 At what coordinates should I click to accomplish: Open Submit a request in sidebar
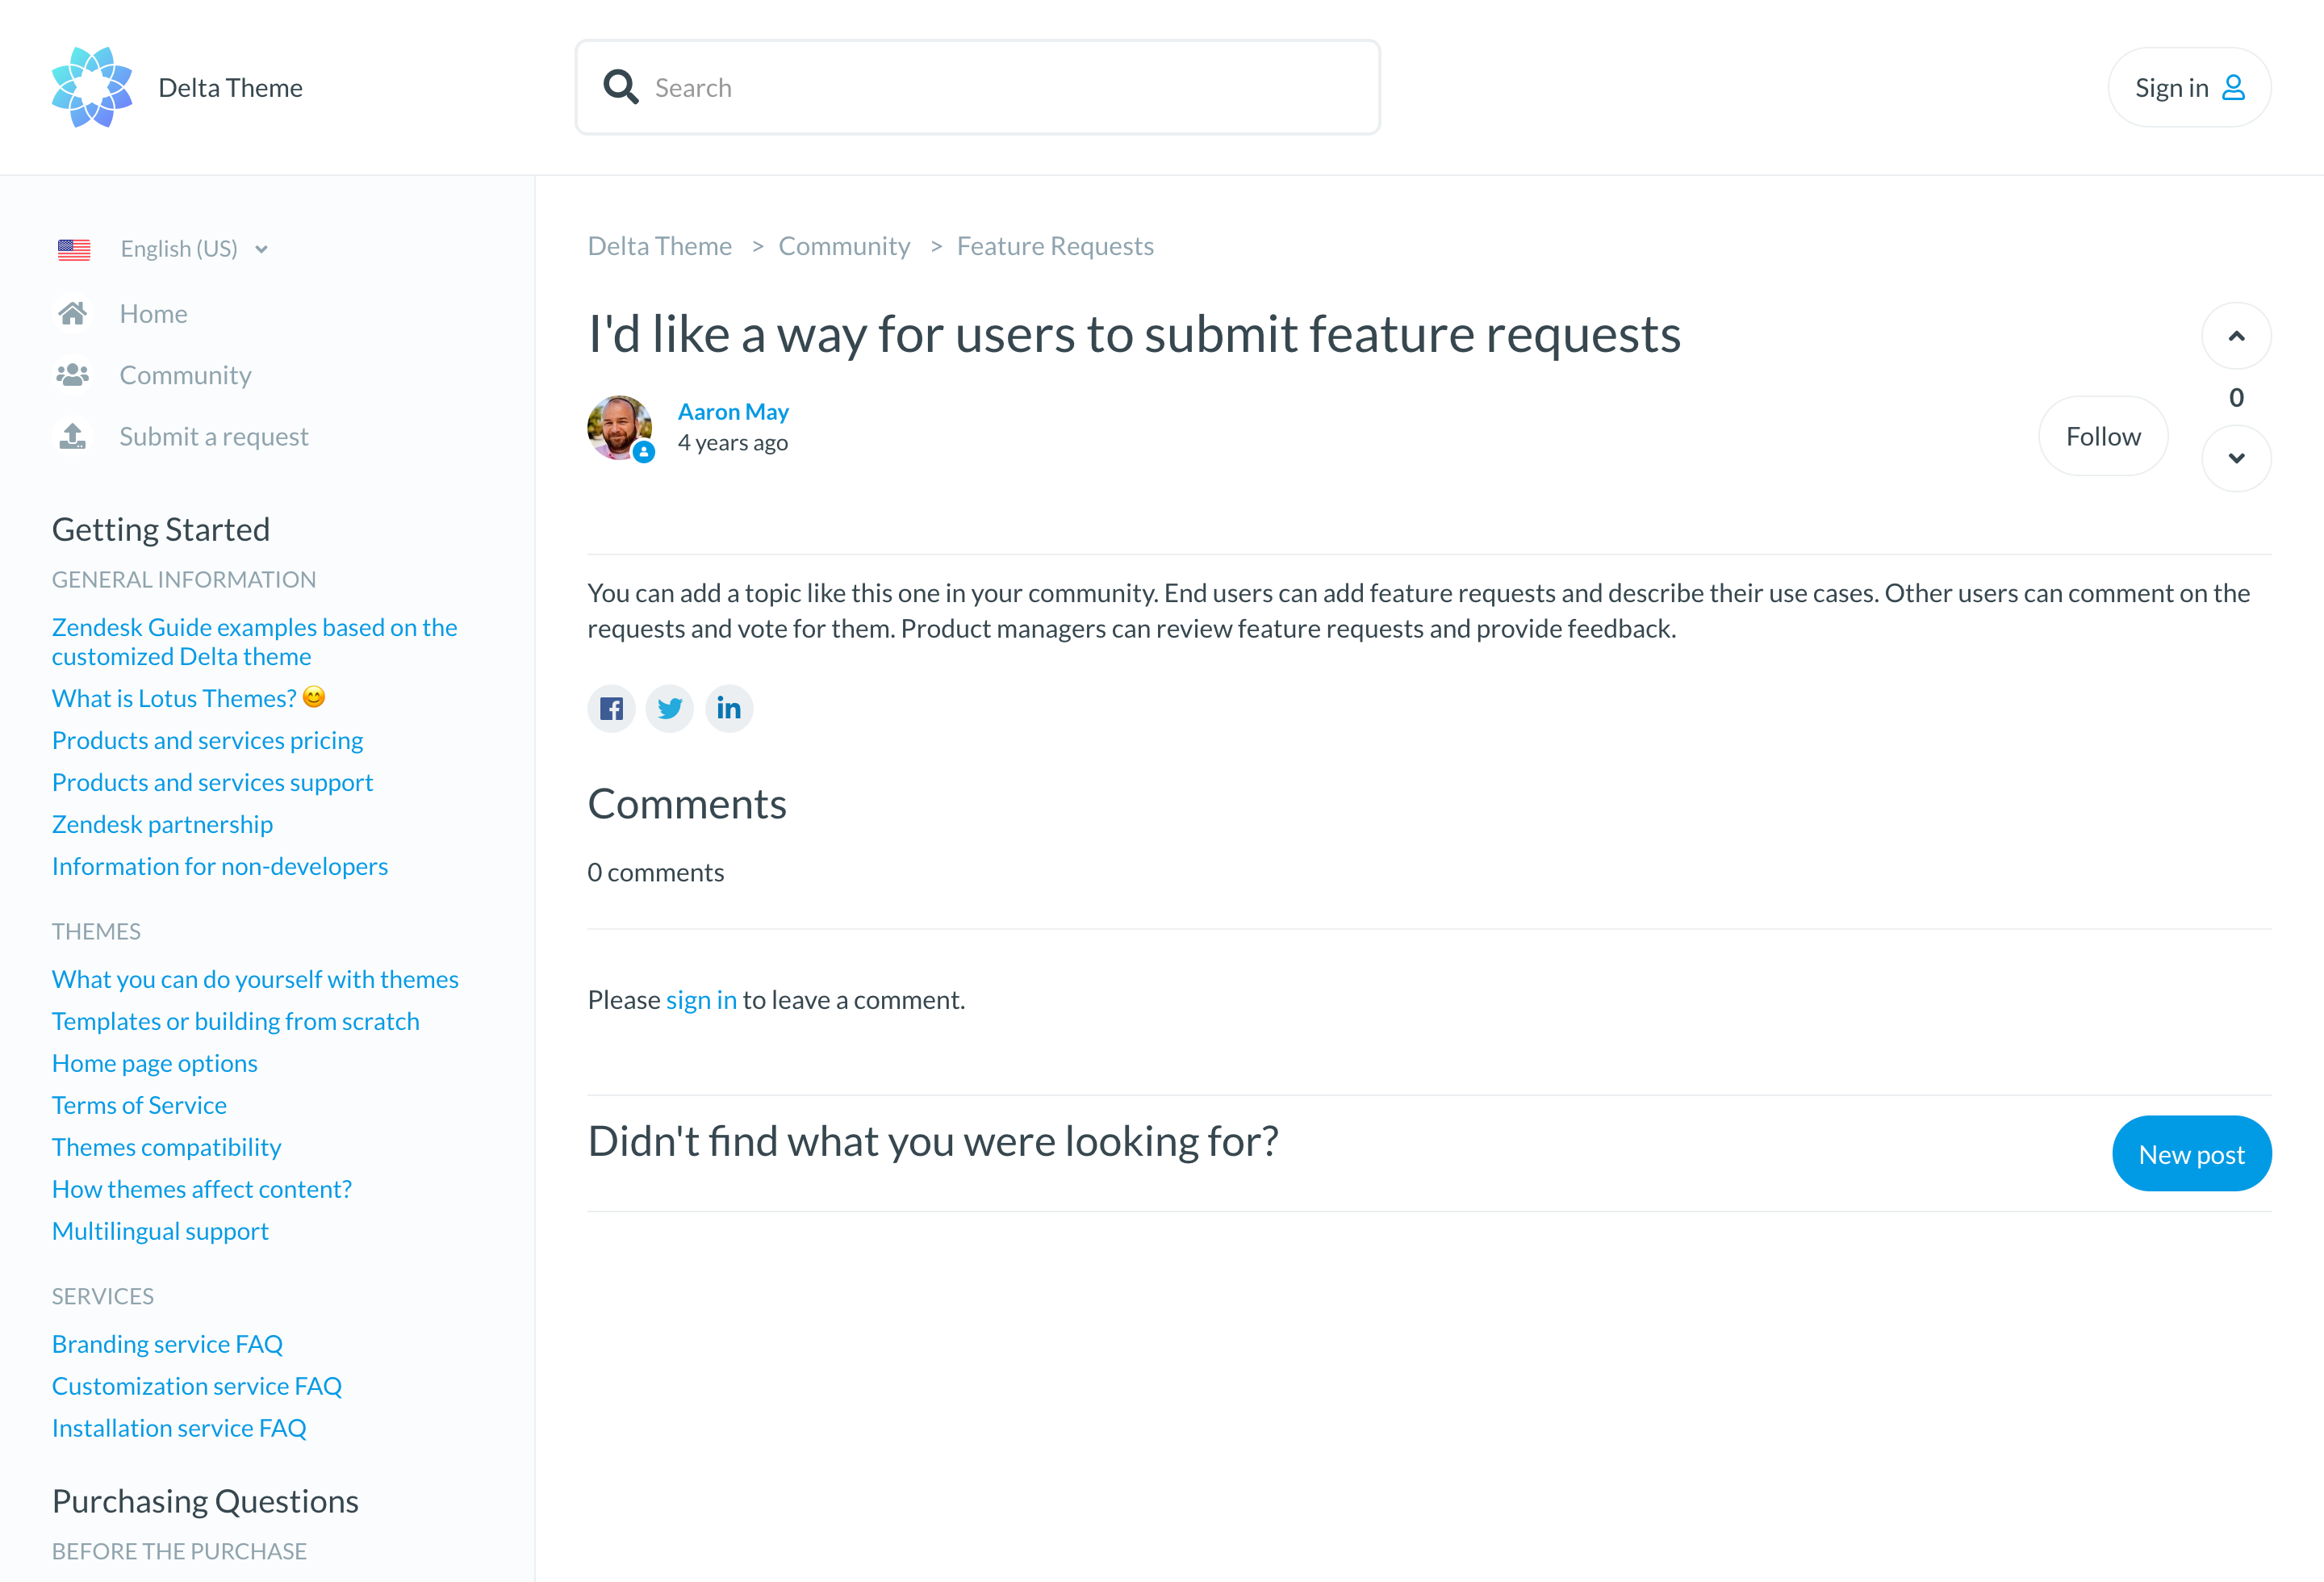[x=214, y=436]
